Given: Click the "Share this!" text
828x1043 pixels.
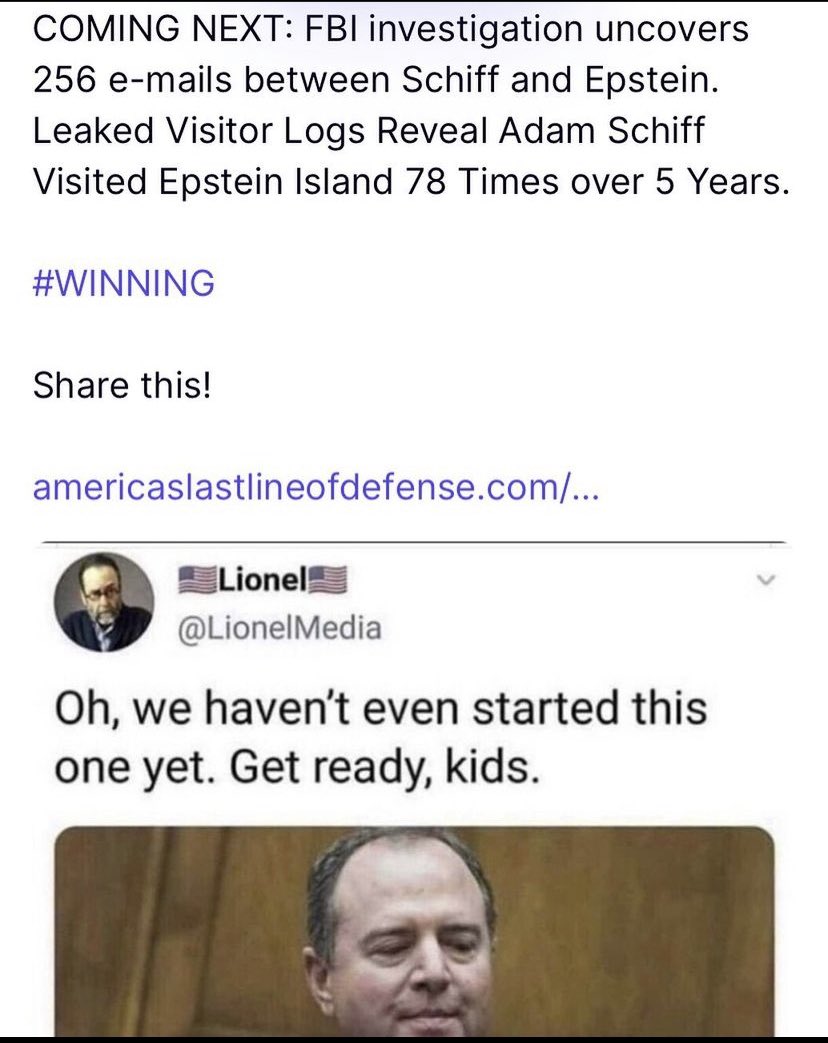Looking at the screenshot, I should tap(122, 385).
